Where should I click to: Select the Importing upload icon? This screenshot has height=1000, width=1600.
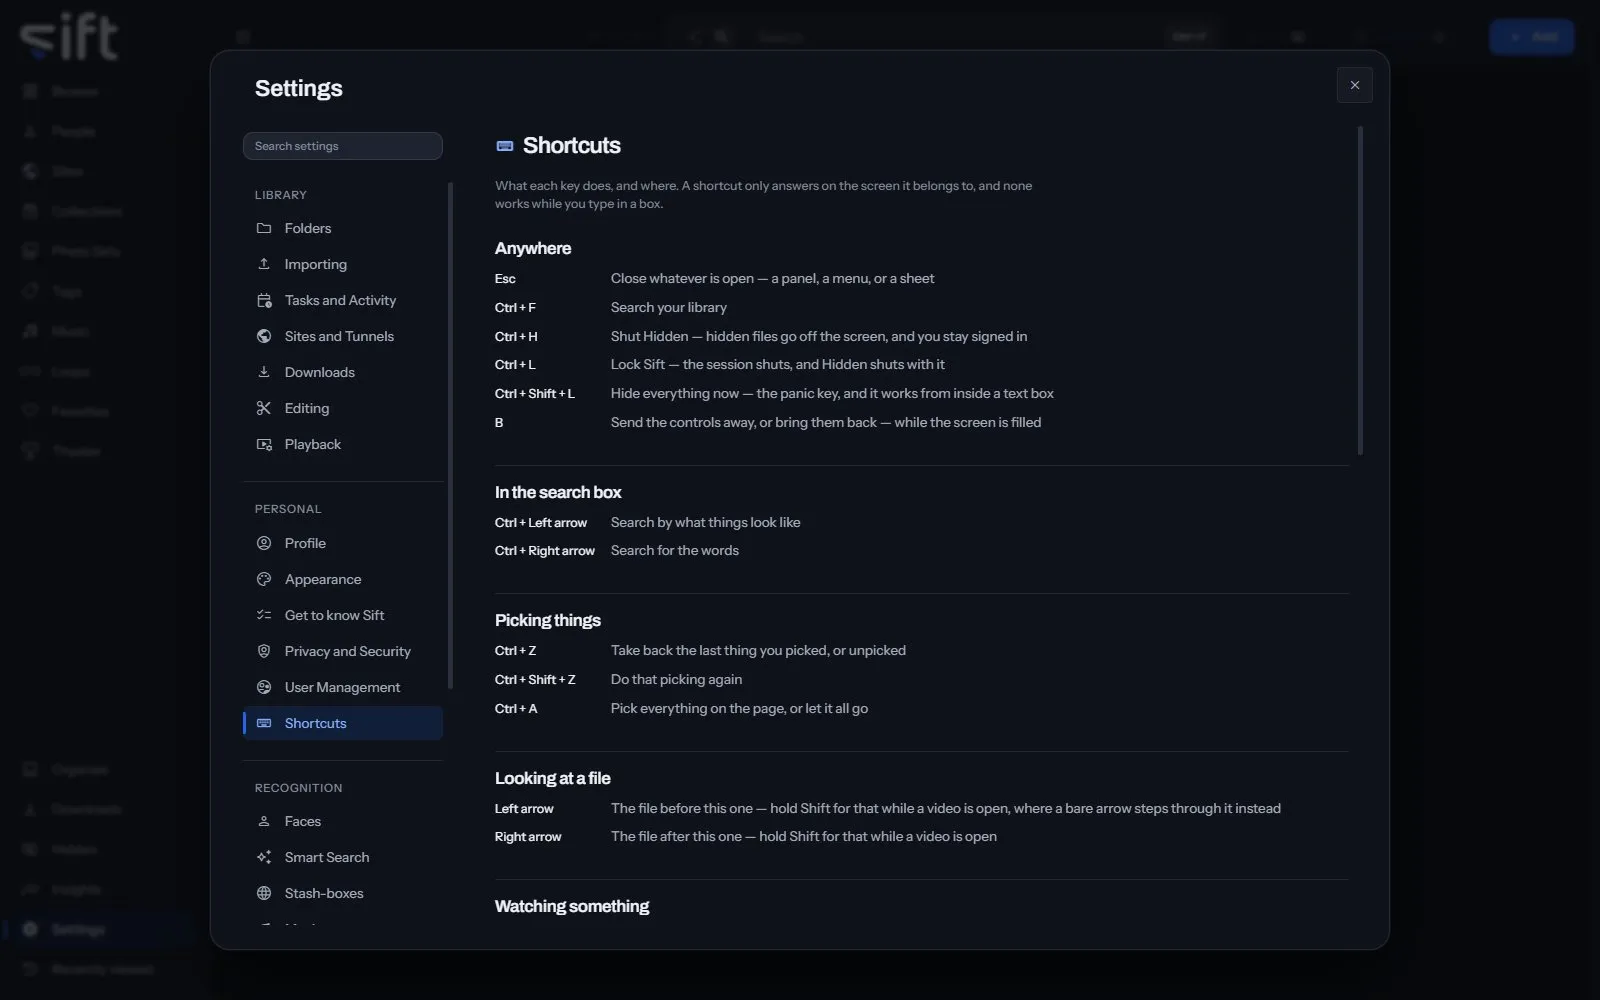264,264
